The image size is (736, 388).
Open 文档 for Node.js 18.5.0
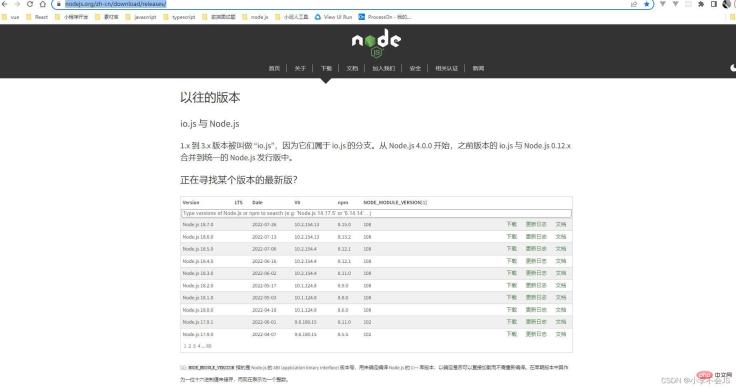click(x=561, y=249)
